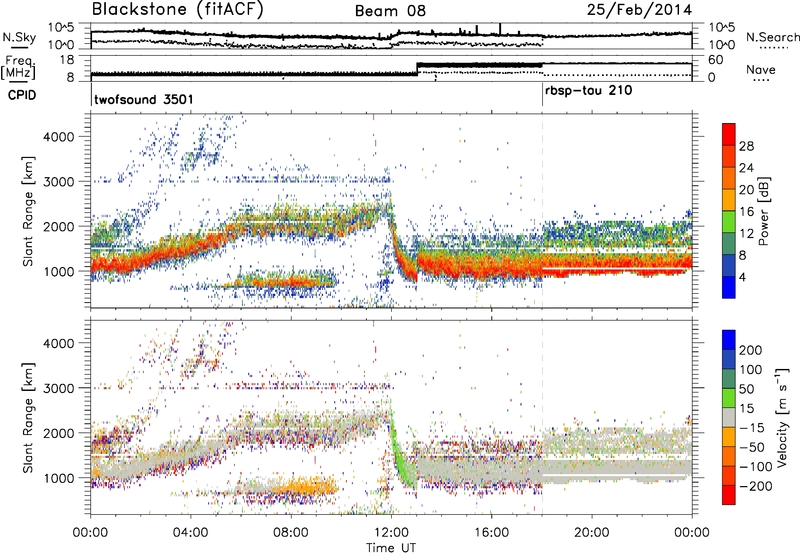Click the '200' tick on the velocity colorbar

click(751, 350)
